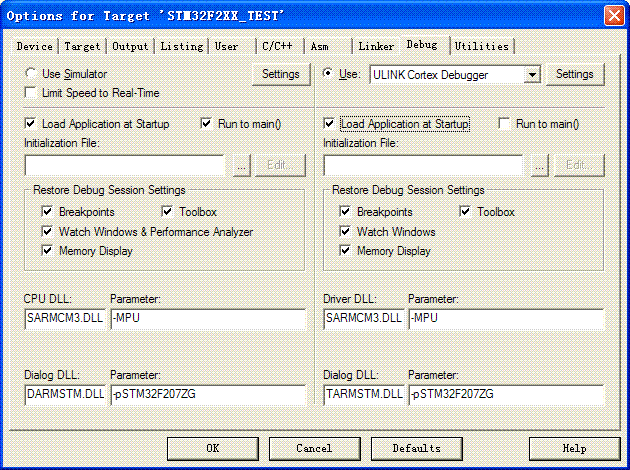The image size is (630, 470).
Task: Open the Target tab
Action: pyautogui.click(x=82, y=46)
